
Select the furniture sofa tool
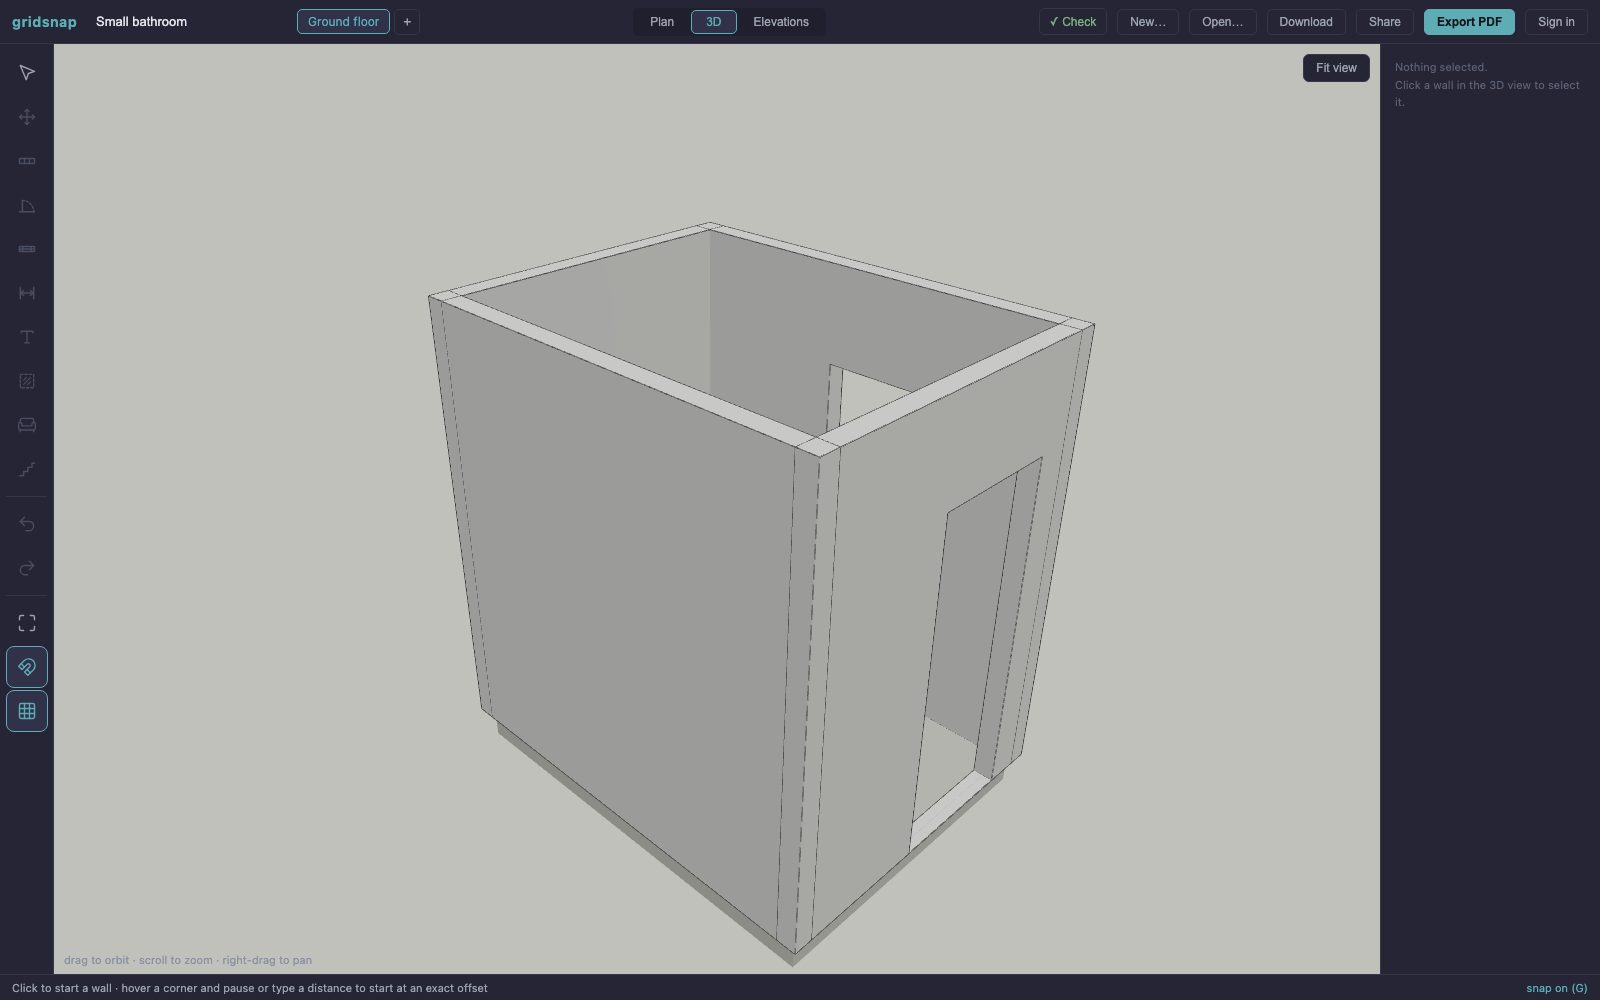coord(27,425)
